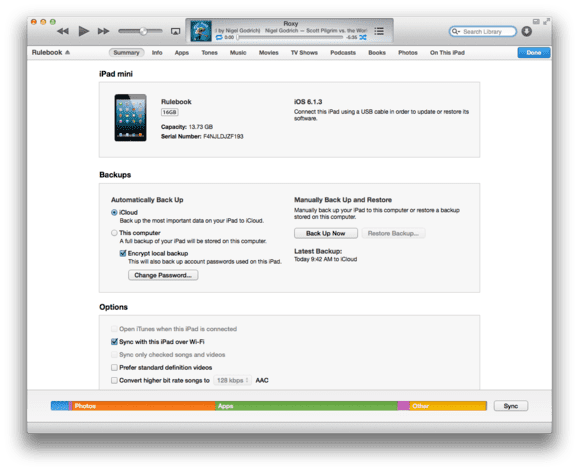
Task: Click the song progress bar
Action: 290,37
